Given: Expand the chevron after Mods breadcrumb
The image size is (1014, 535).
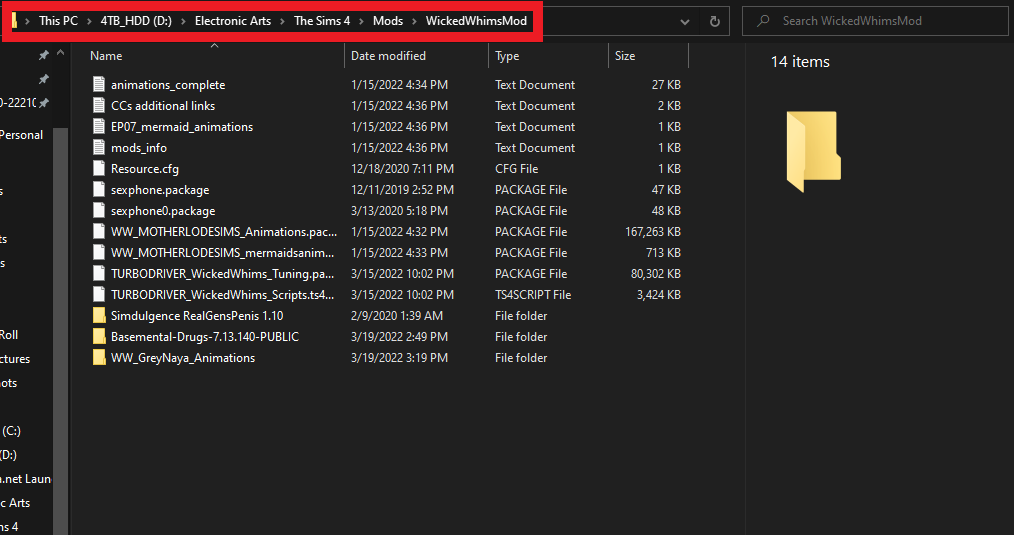Looking at the screenshot, I should click(x=415, y=21).
